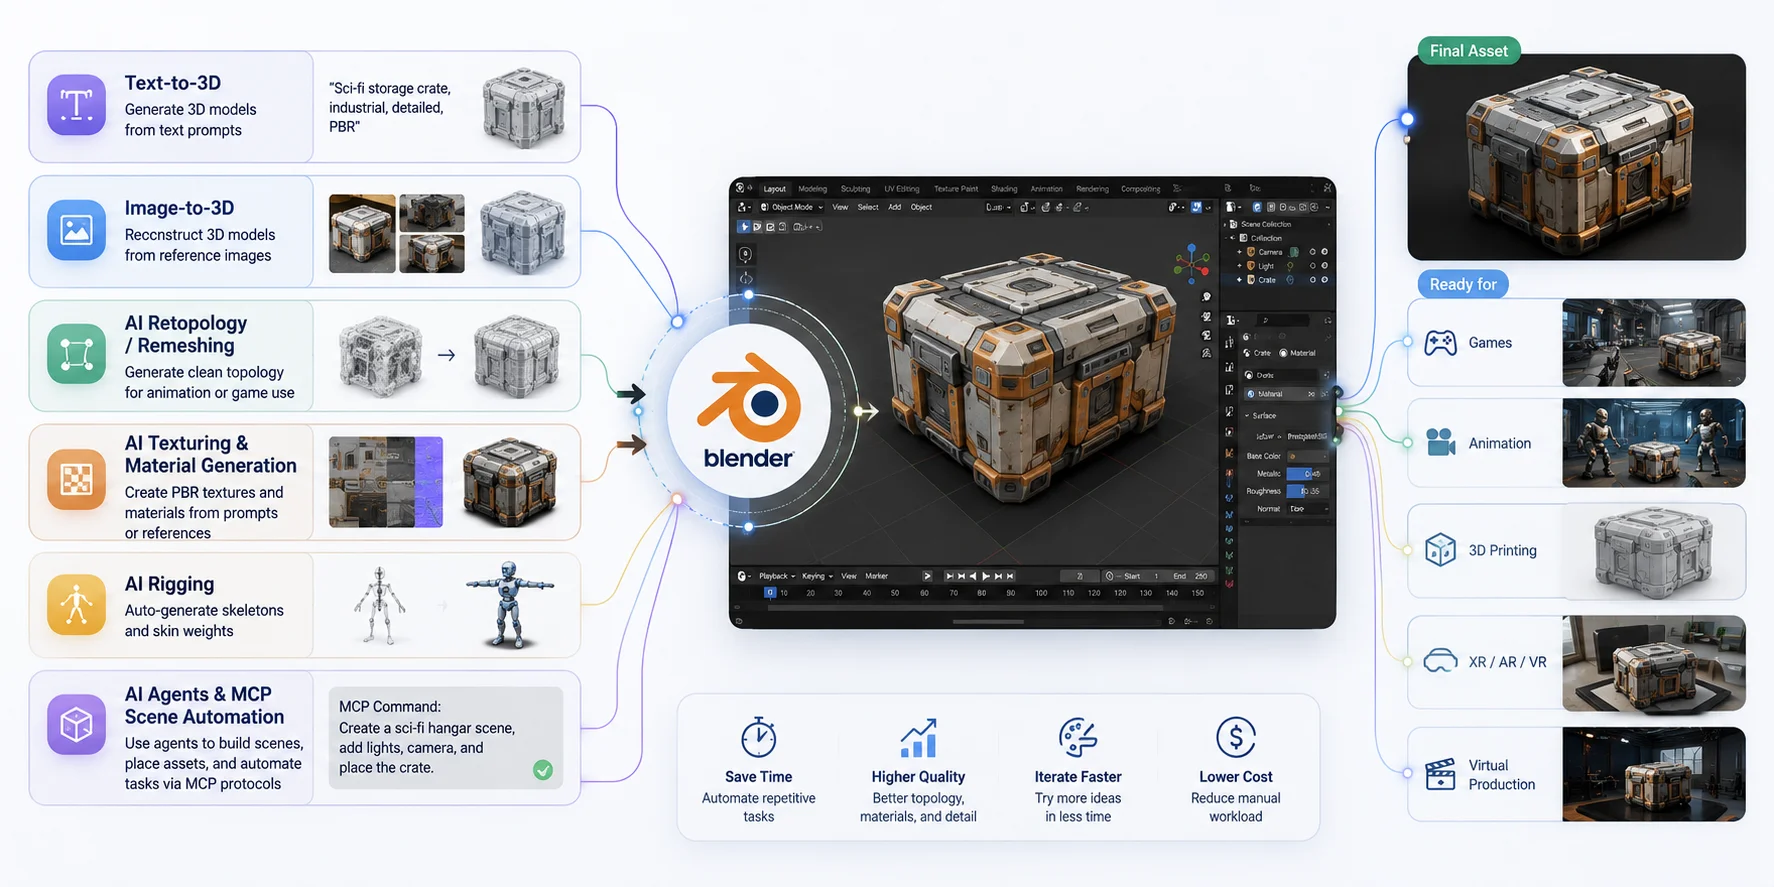Viewport: 1774px width, 887px height.
Task: Click the Light object icon in outliner
Action: click(1250, 266)
